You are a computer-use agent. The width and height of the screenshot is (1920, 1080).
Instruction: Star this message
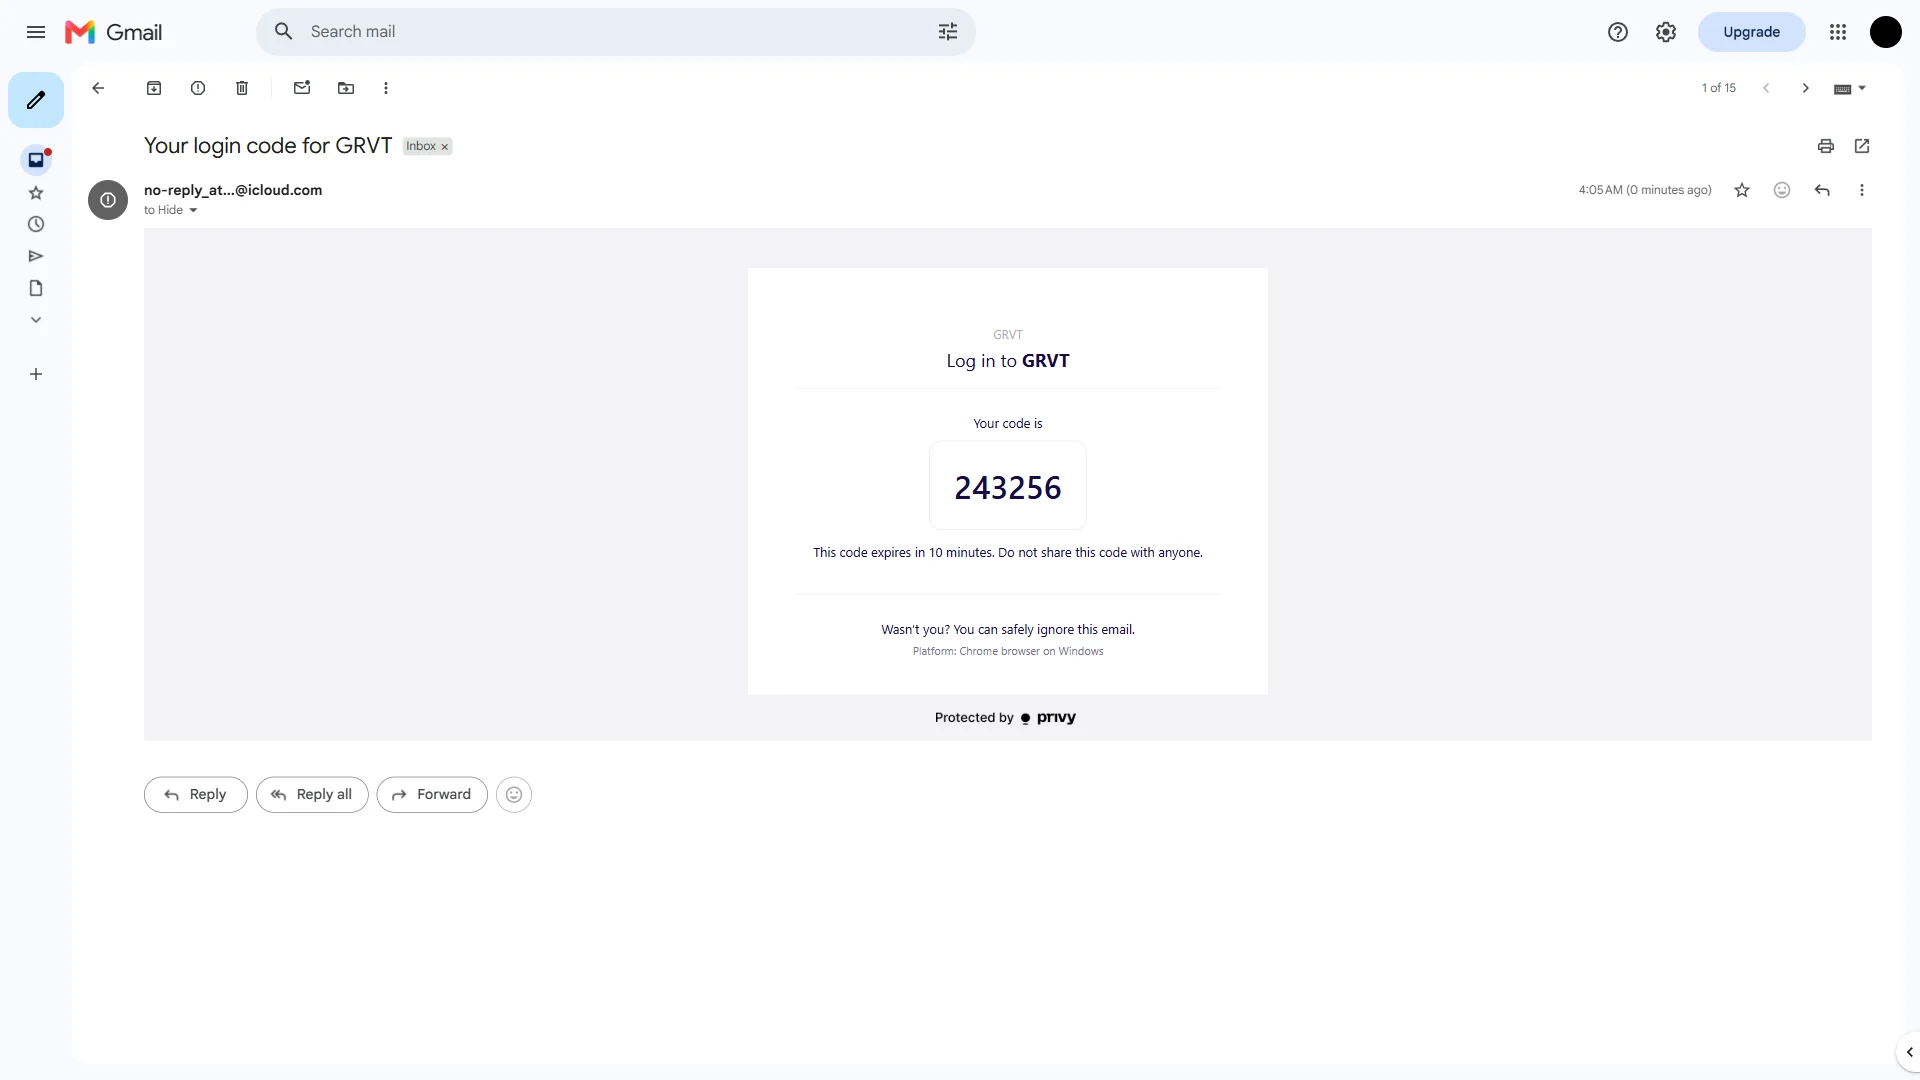click(x=1742, y=190)
